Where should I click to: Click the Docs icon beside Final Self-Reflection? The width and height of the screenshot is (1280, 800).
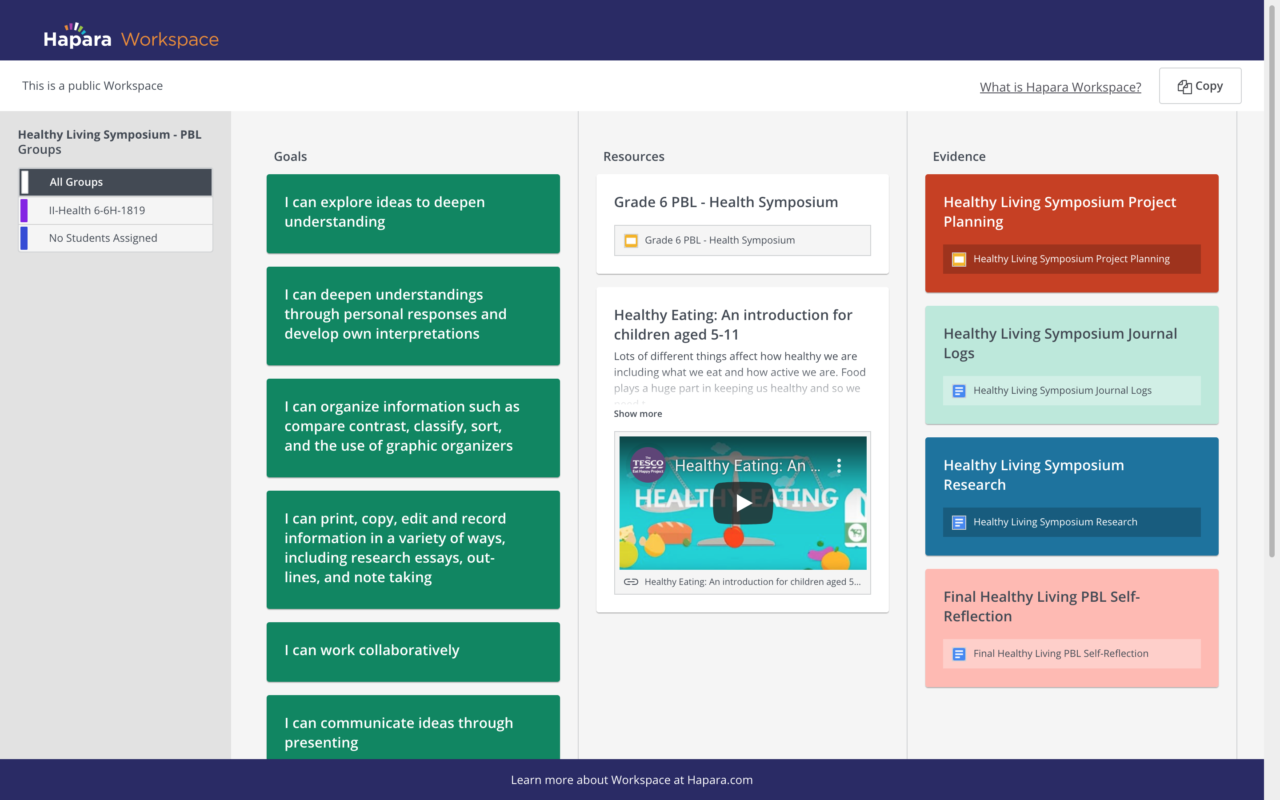coord(959,654)
